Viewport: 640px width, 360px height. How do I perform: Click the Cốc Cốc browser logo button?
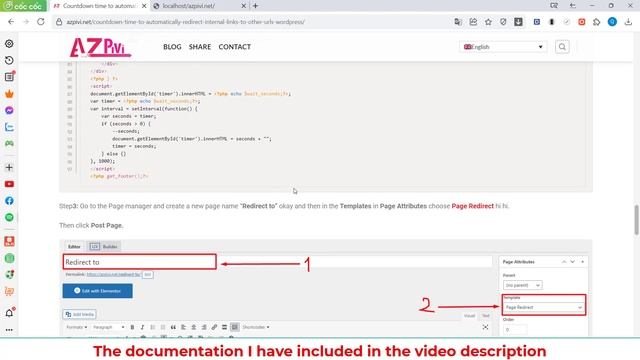click(23, 6)
